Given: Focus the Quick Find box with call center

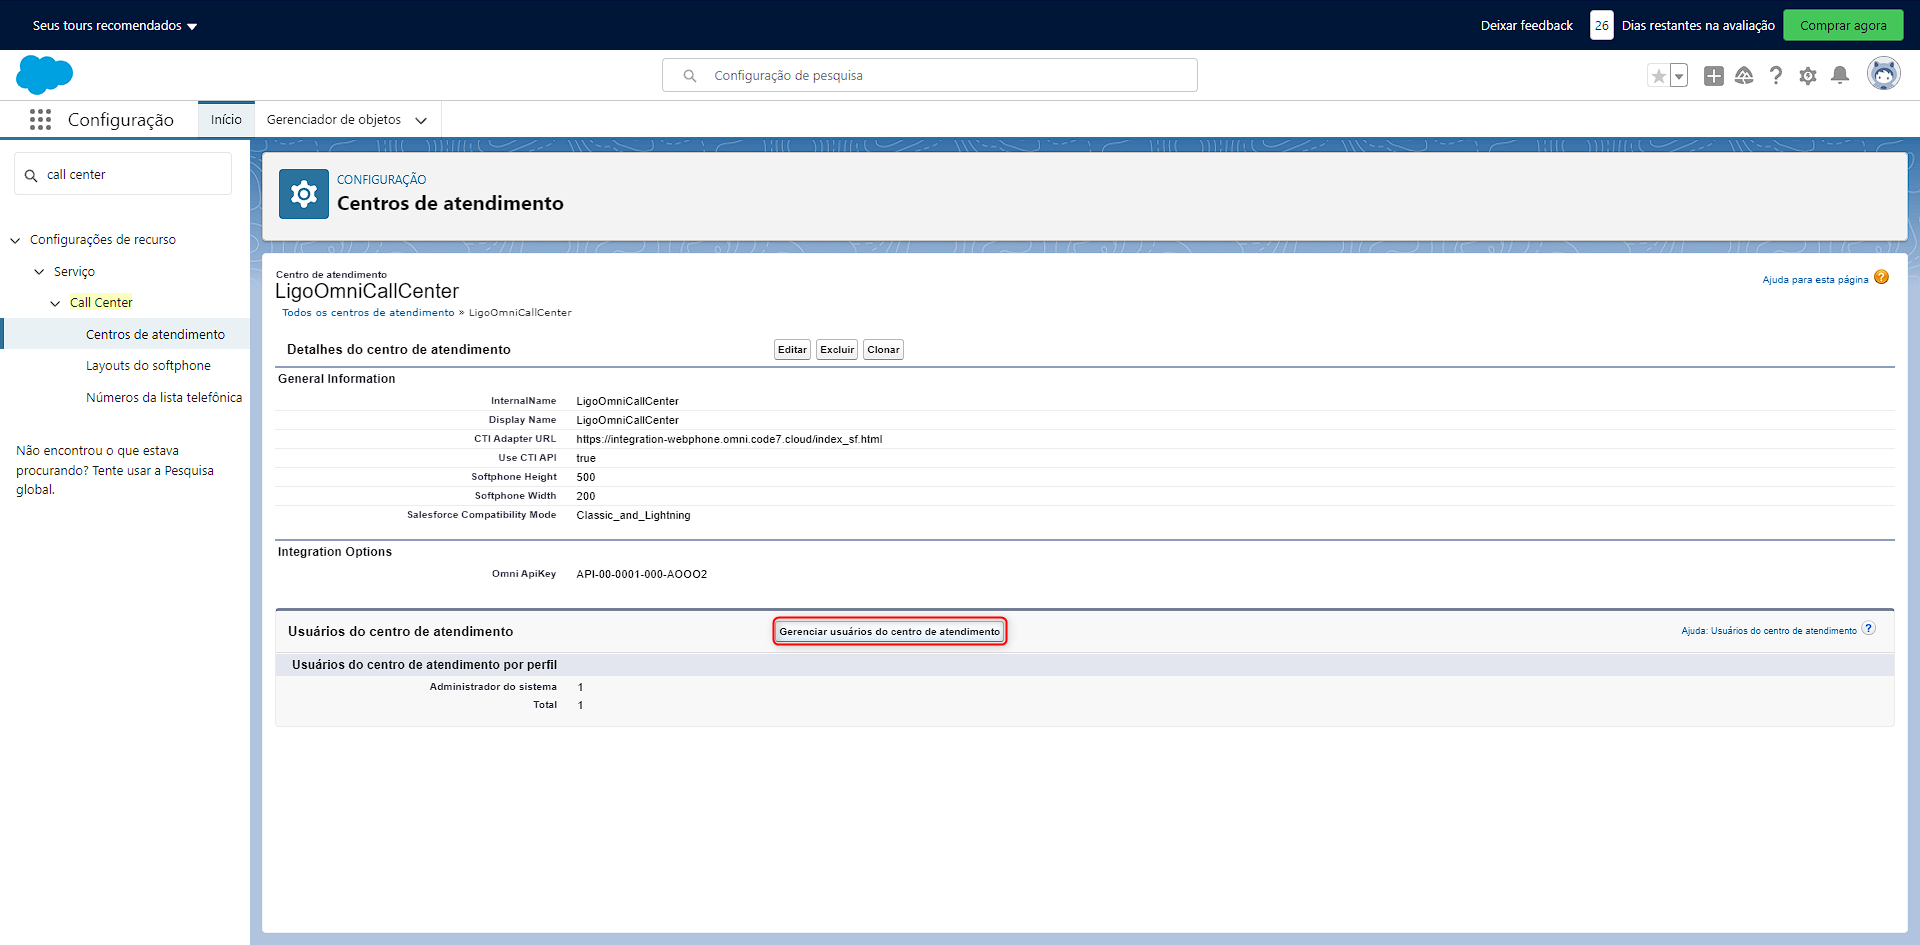Looking at the screenshot, I should 123,175.
